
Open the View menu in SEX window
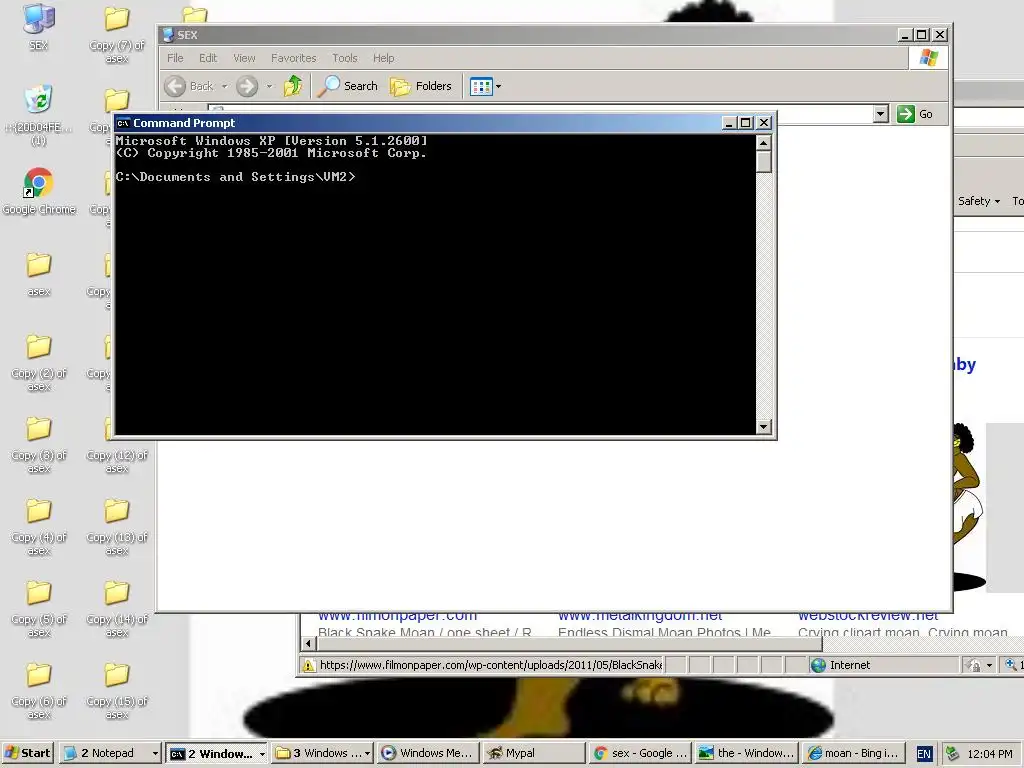[244, 58]
